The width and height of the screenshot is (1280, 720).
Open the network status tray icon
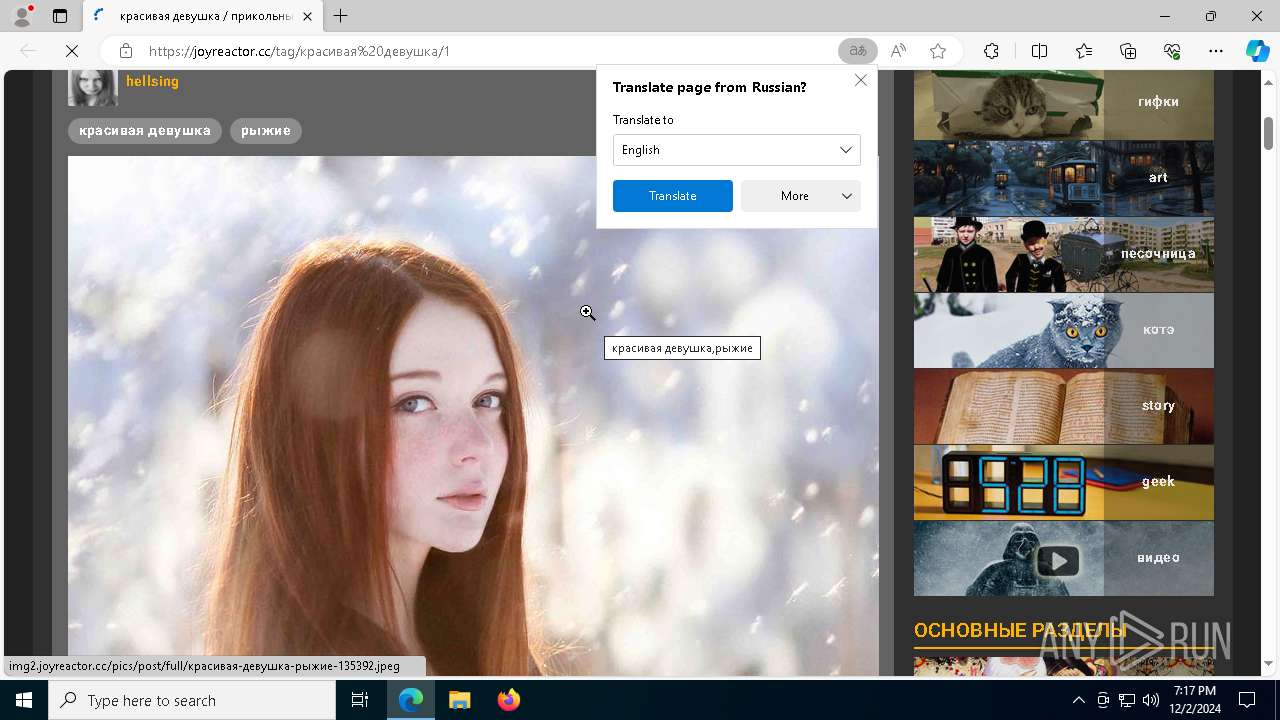point(1126,700)
